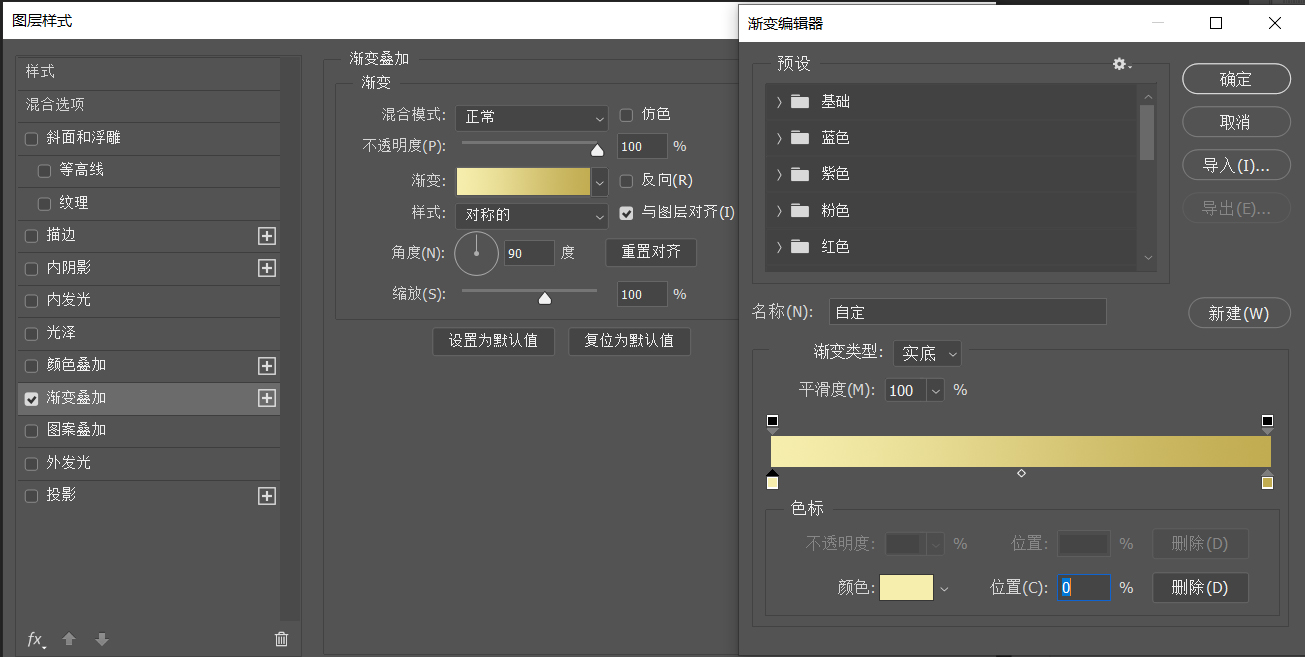Open color stop 颜色 dropdown arrow

pos(943,588)
